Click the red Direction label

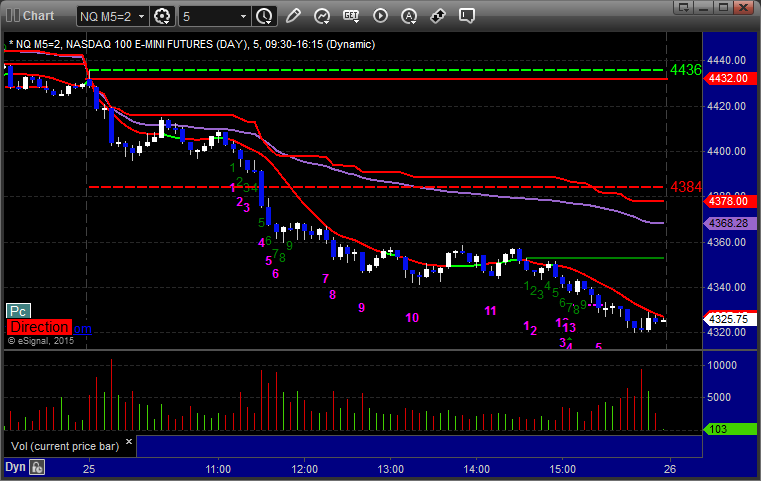tap(38, 327)
